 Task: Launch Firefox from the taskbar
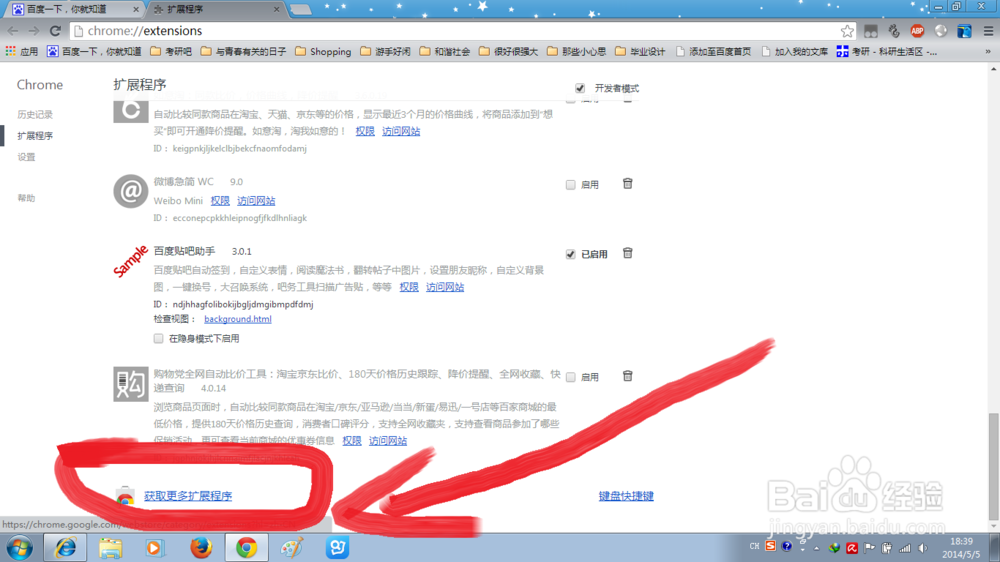201,548
